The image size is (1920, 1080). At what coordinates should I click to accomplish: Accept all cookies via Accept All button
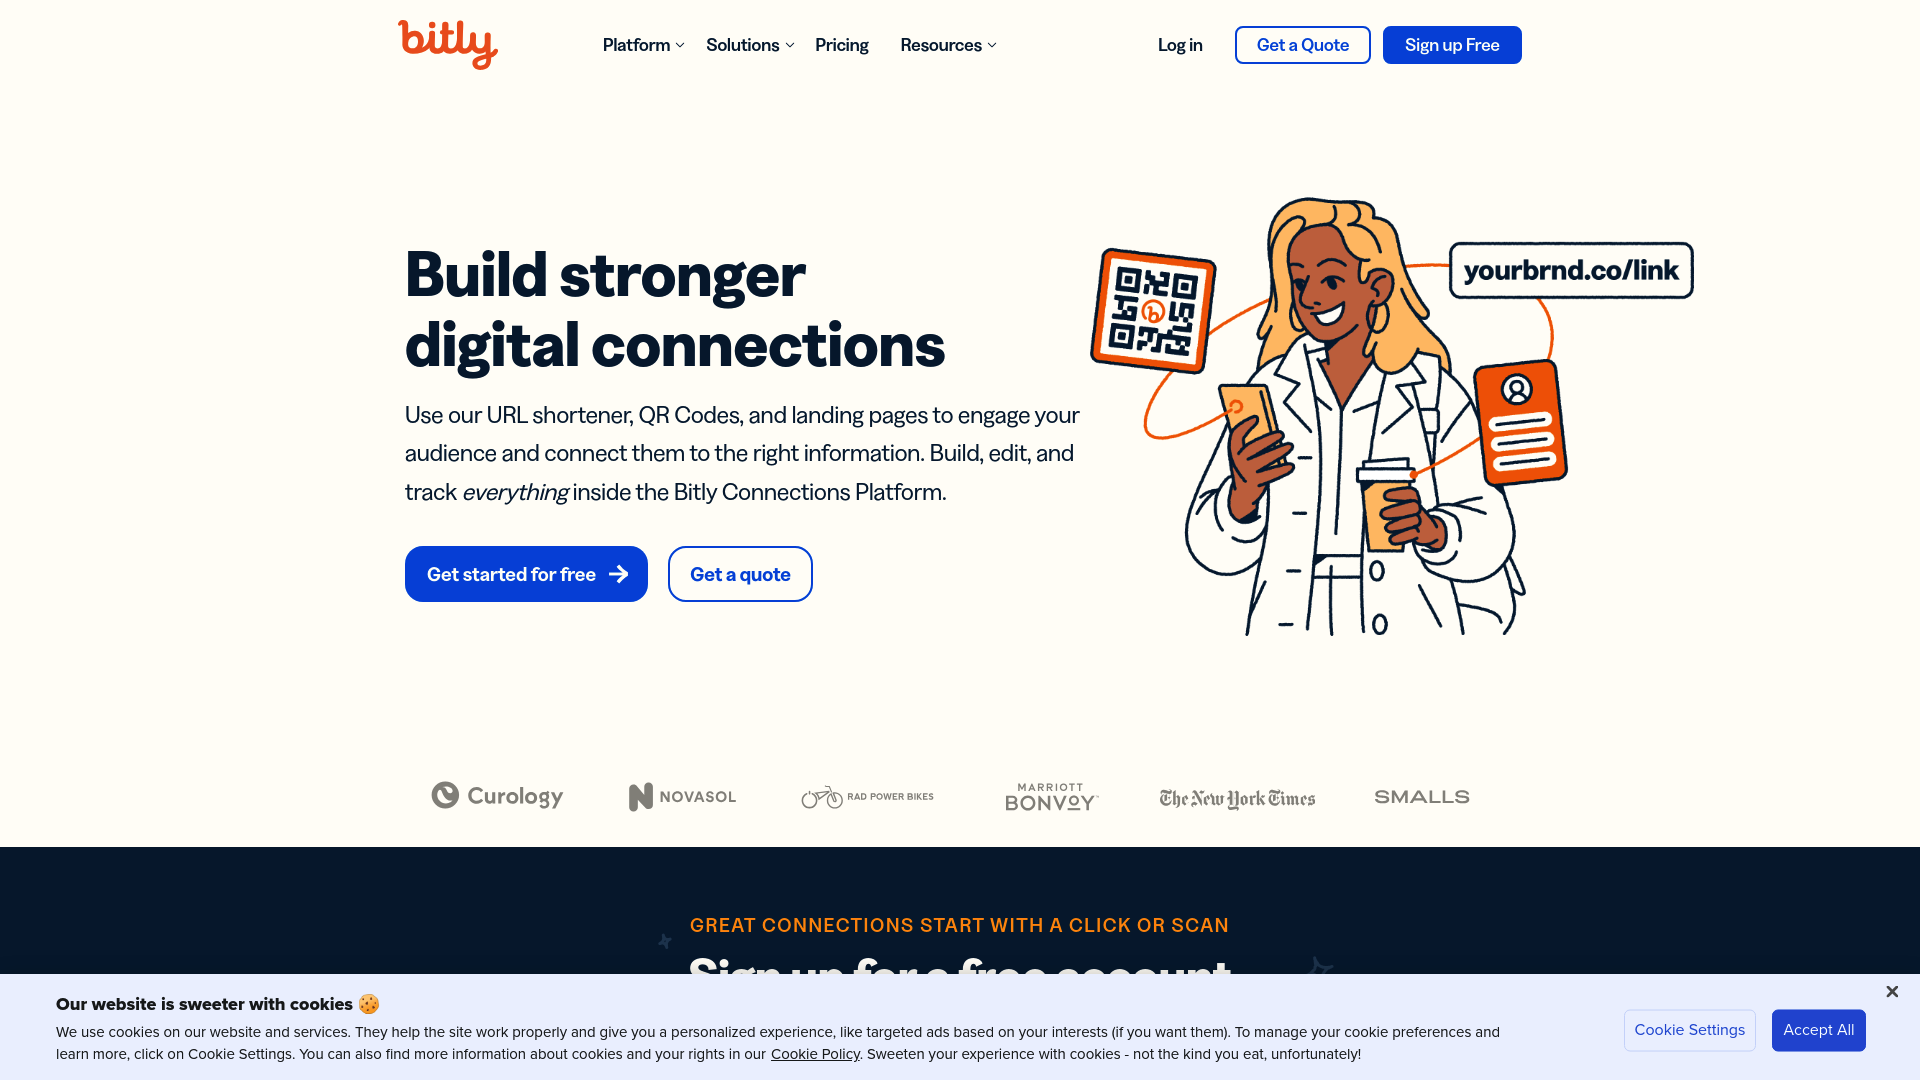(1818, 1030)
